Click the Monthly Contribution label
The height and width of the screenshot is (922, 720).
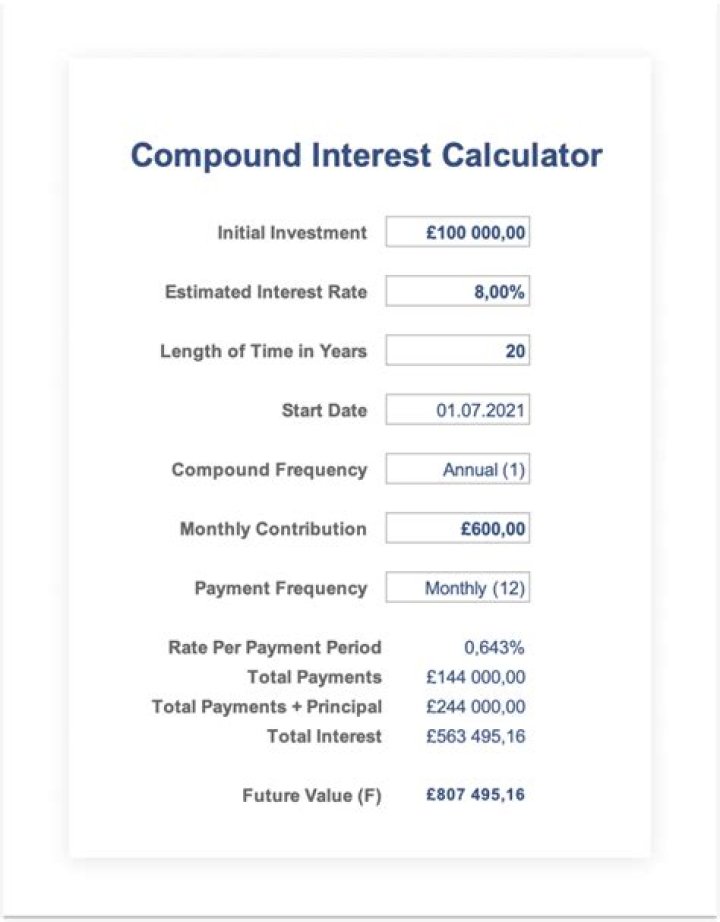point(273,529)
